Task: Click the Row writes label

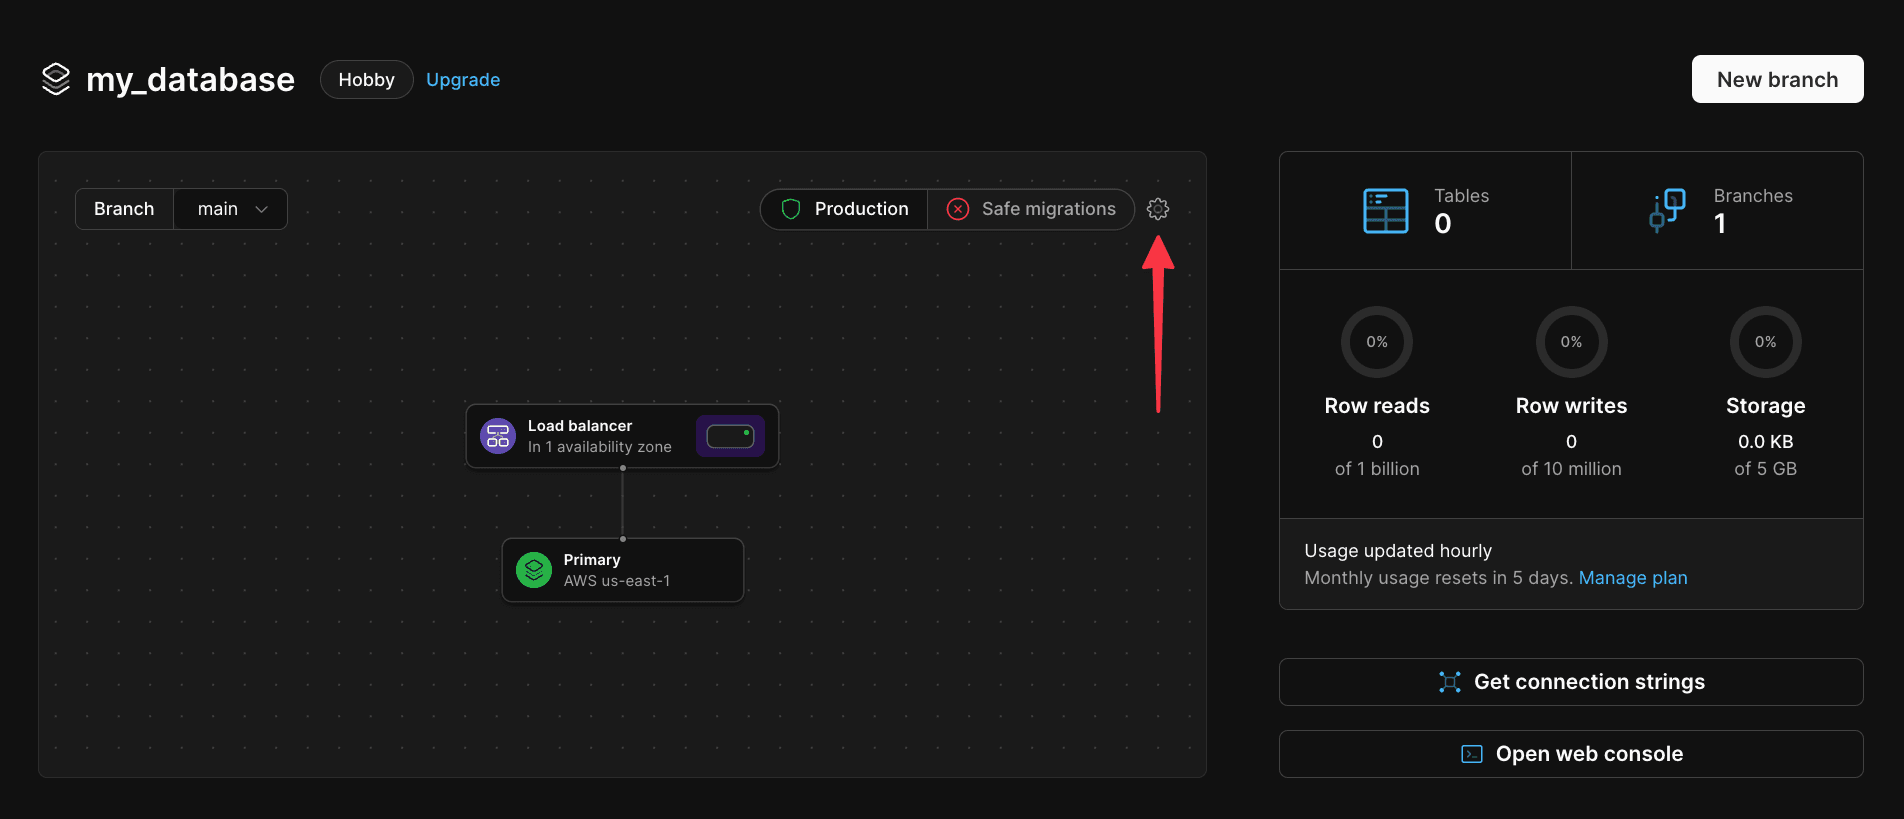Action: [x=1571, y=406]
